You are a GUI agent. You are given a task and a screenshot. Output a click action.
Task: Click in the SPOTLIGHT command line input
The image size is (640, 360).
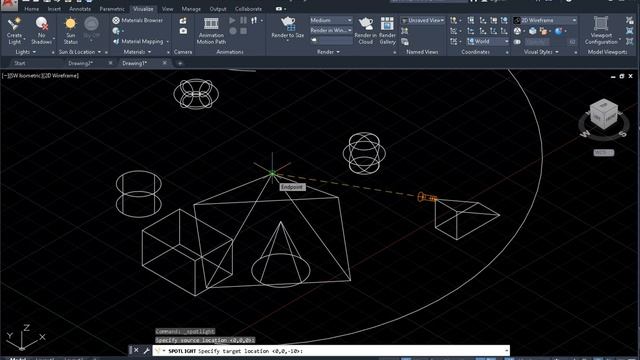coord(331,351)
